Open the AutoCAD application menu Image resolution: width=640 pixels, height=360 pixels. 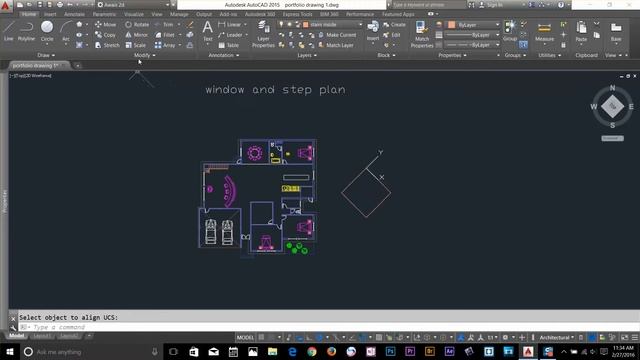(x=6, y=6)
